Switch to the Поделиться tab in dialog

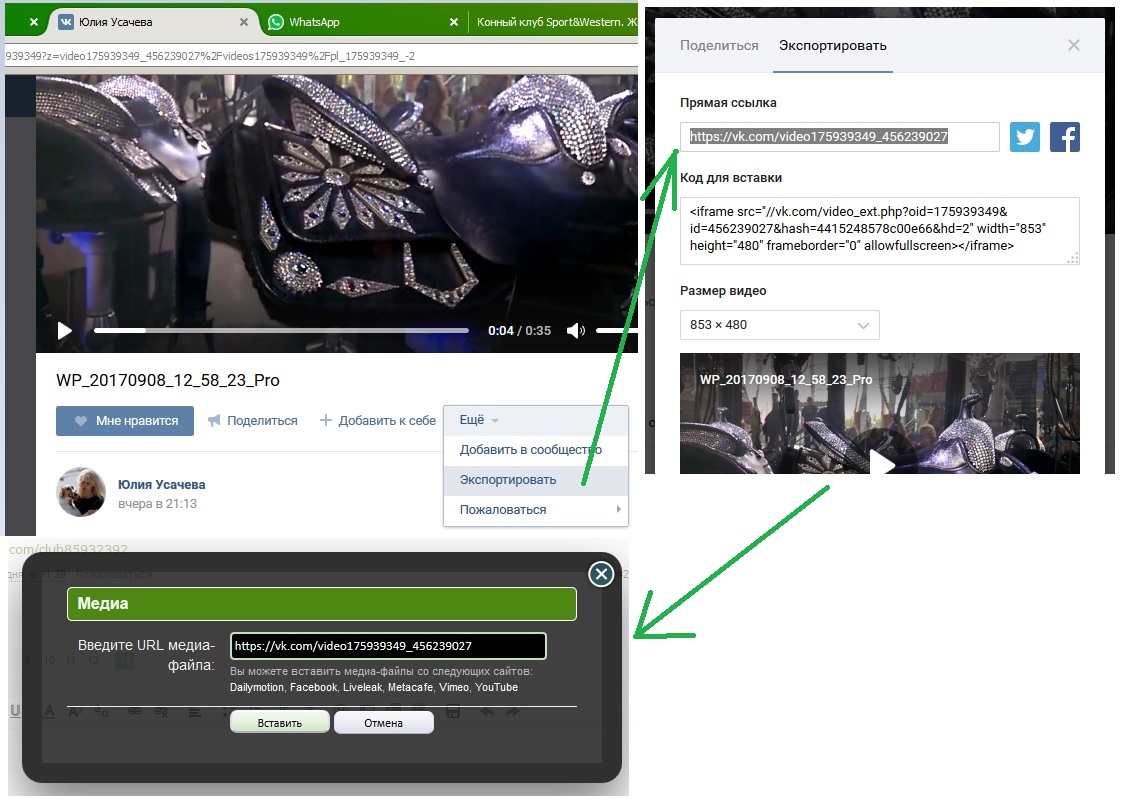(719, 46)
